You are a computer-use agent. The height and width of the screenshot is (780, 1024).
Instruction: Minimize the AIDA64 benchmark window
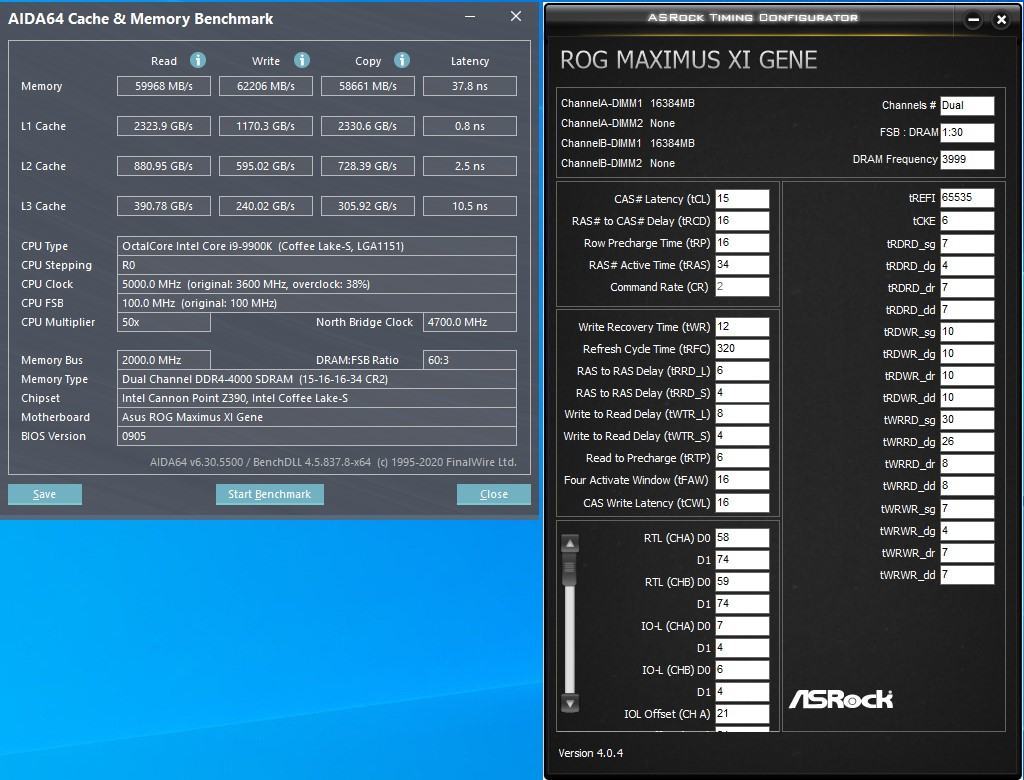470,16
